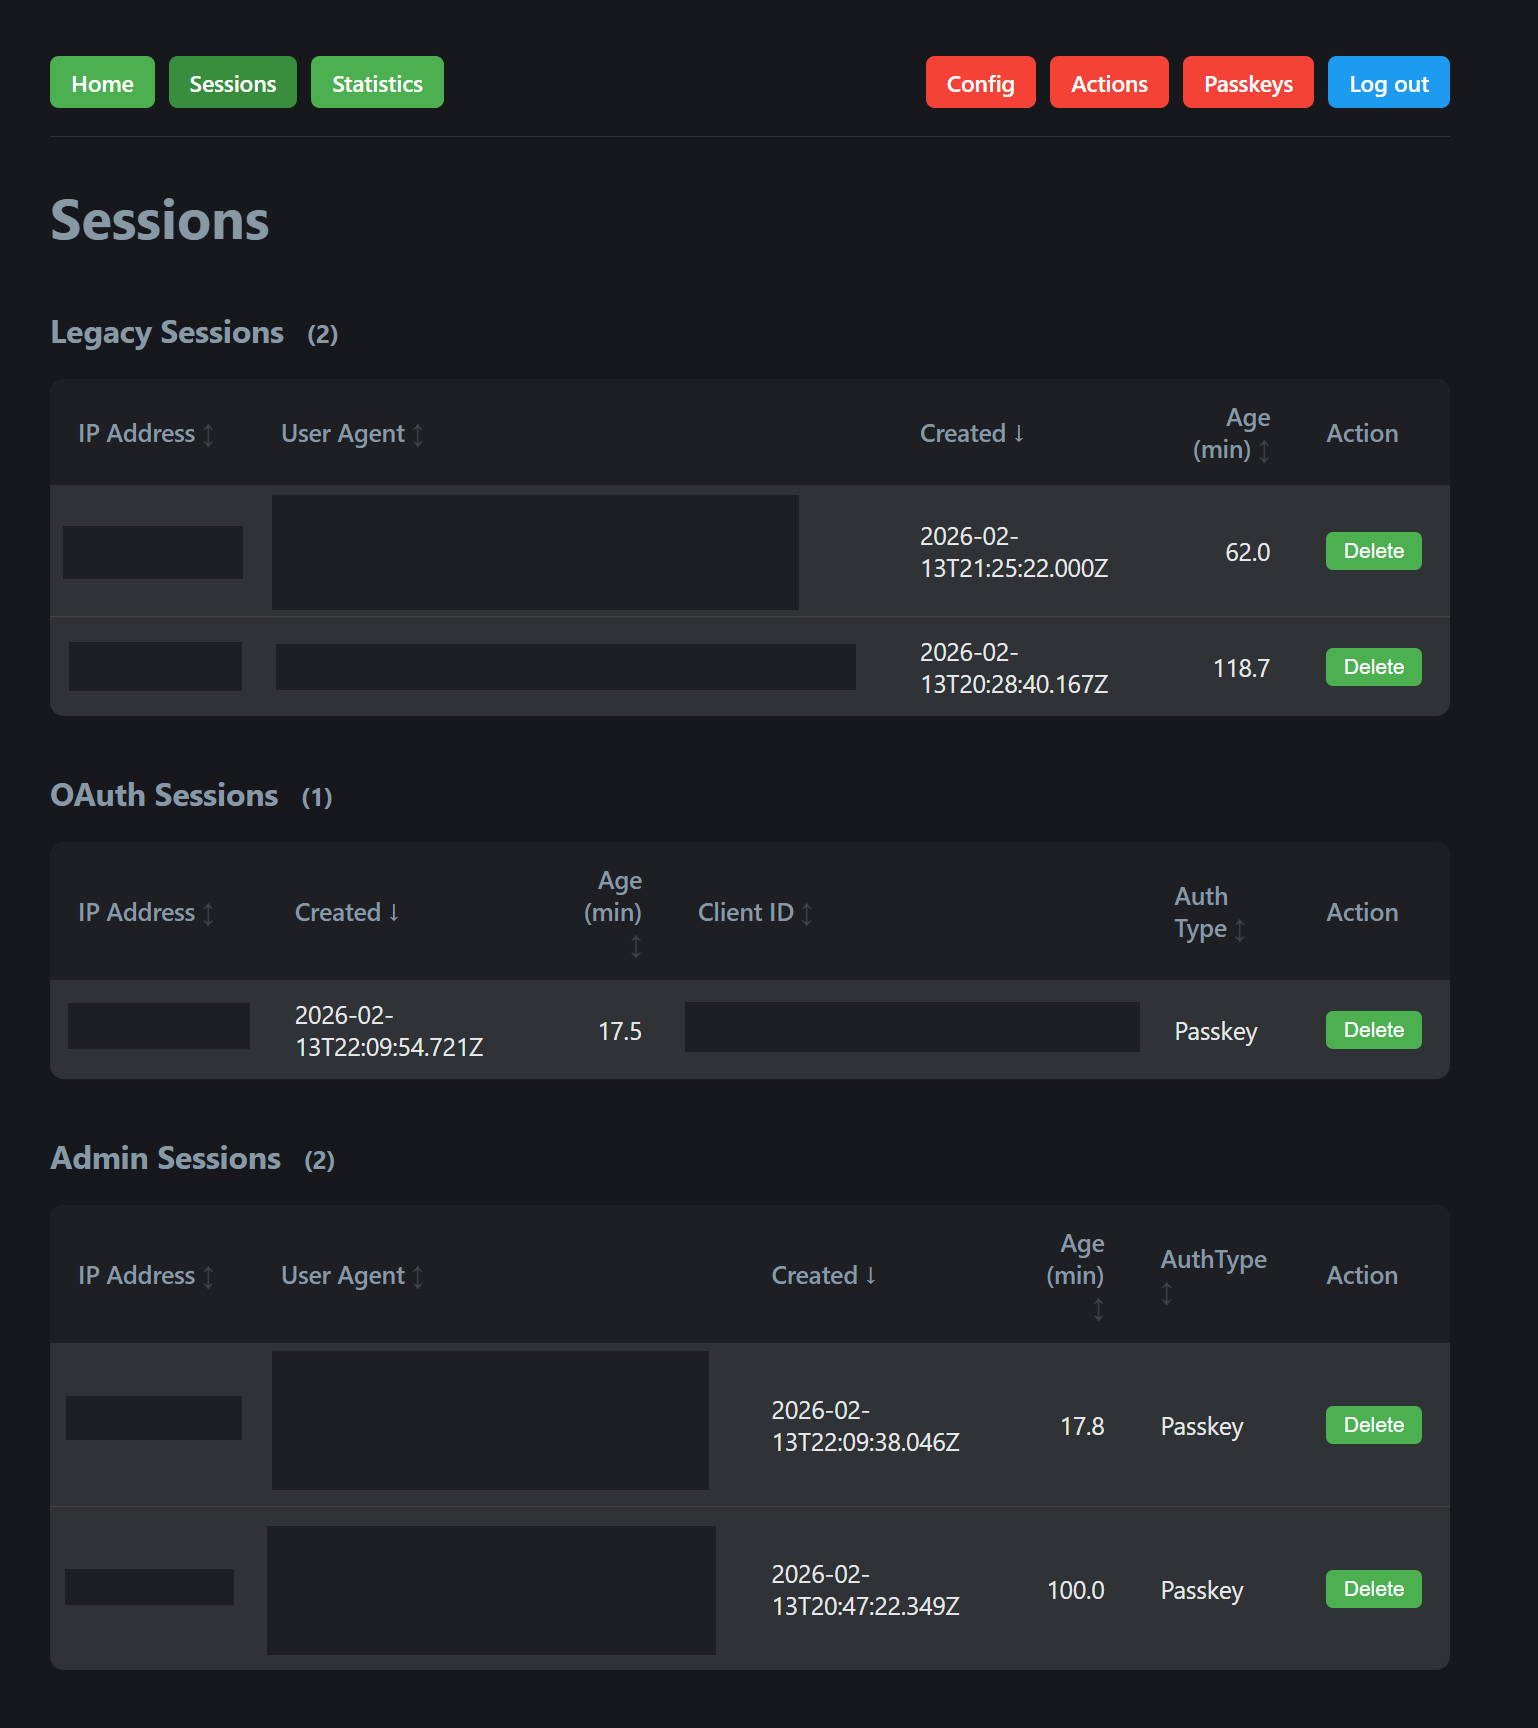Delete the OAuth Passkey session
1538x1728 pixels.
(x=1373, y=1030)
